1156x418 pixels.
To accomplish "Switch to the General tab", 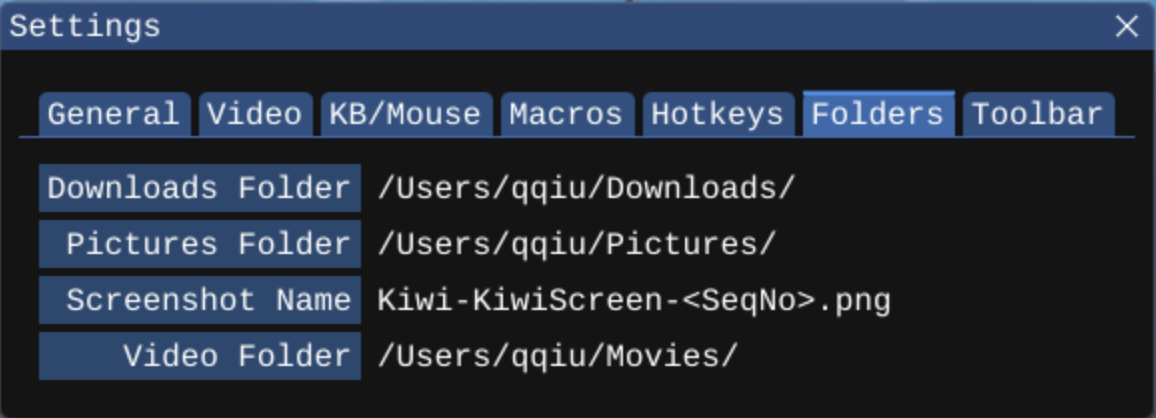I will 114,114.
